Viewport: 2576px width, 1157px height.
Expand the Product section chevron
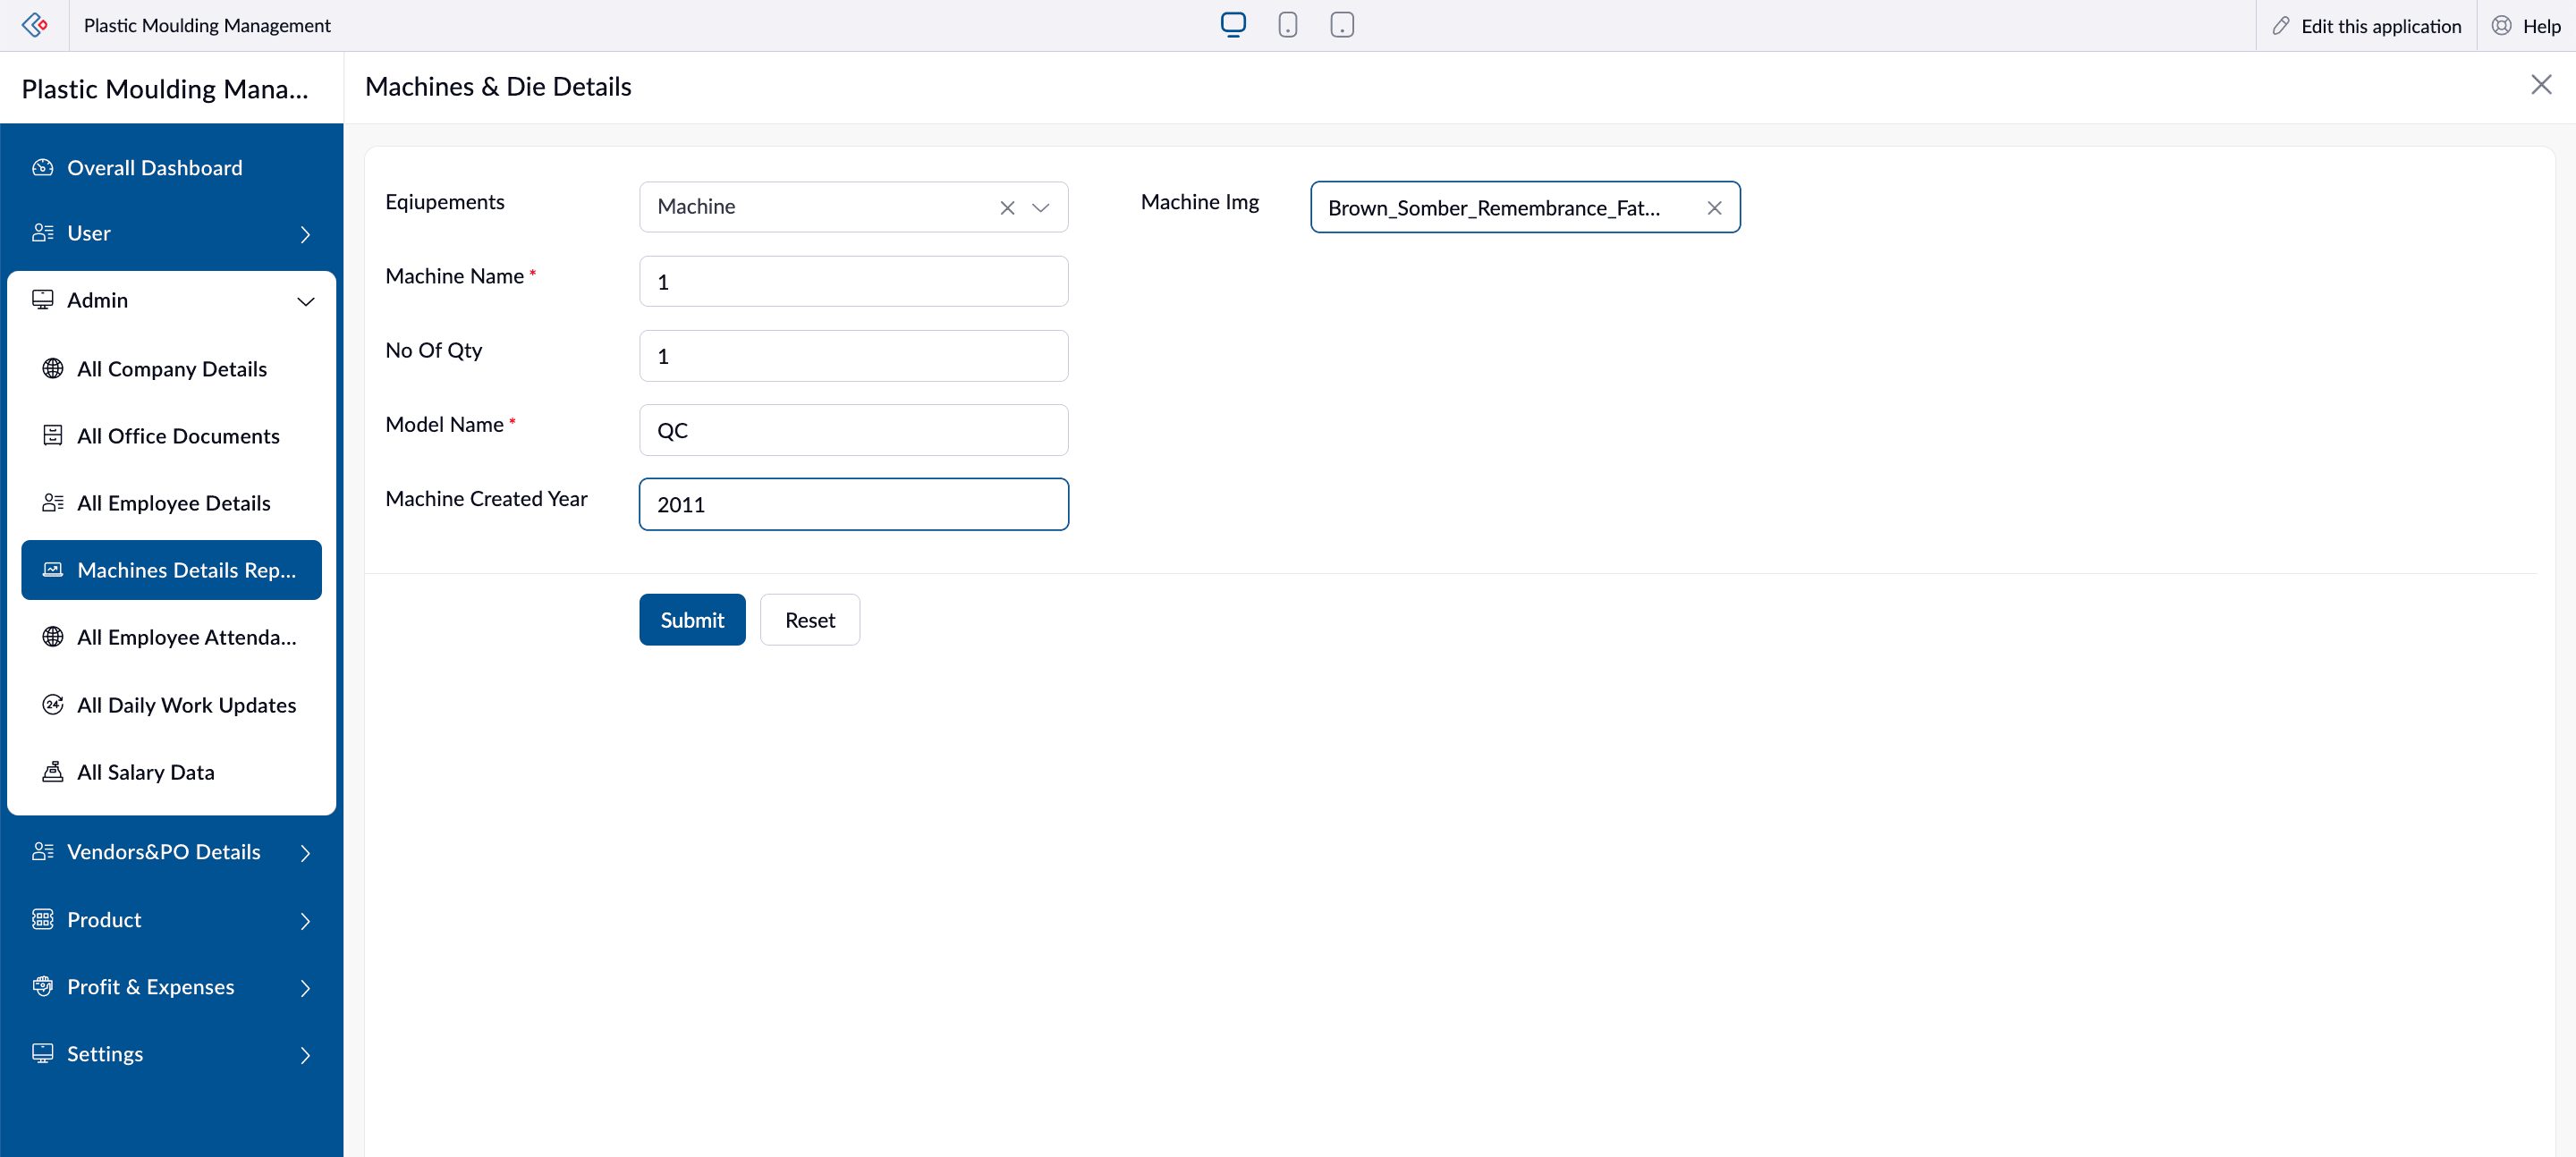pos(305,921)
